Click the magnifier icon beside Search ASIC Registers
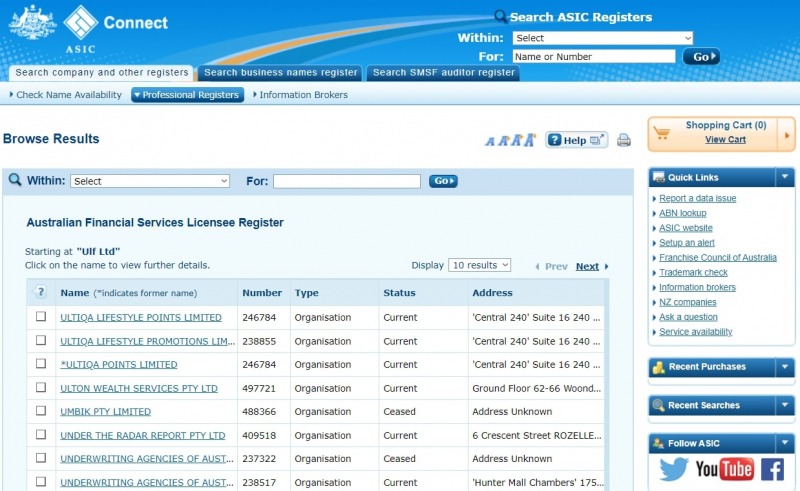Viewport: 800px width, 491px height. [501, 16]
